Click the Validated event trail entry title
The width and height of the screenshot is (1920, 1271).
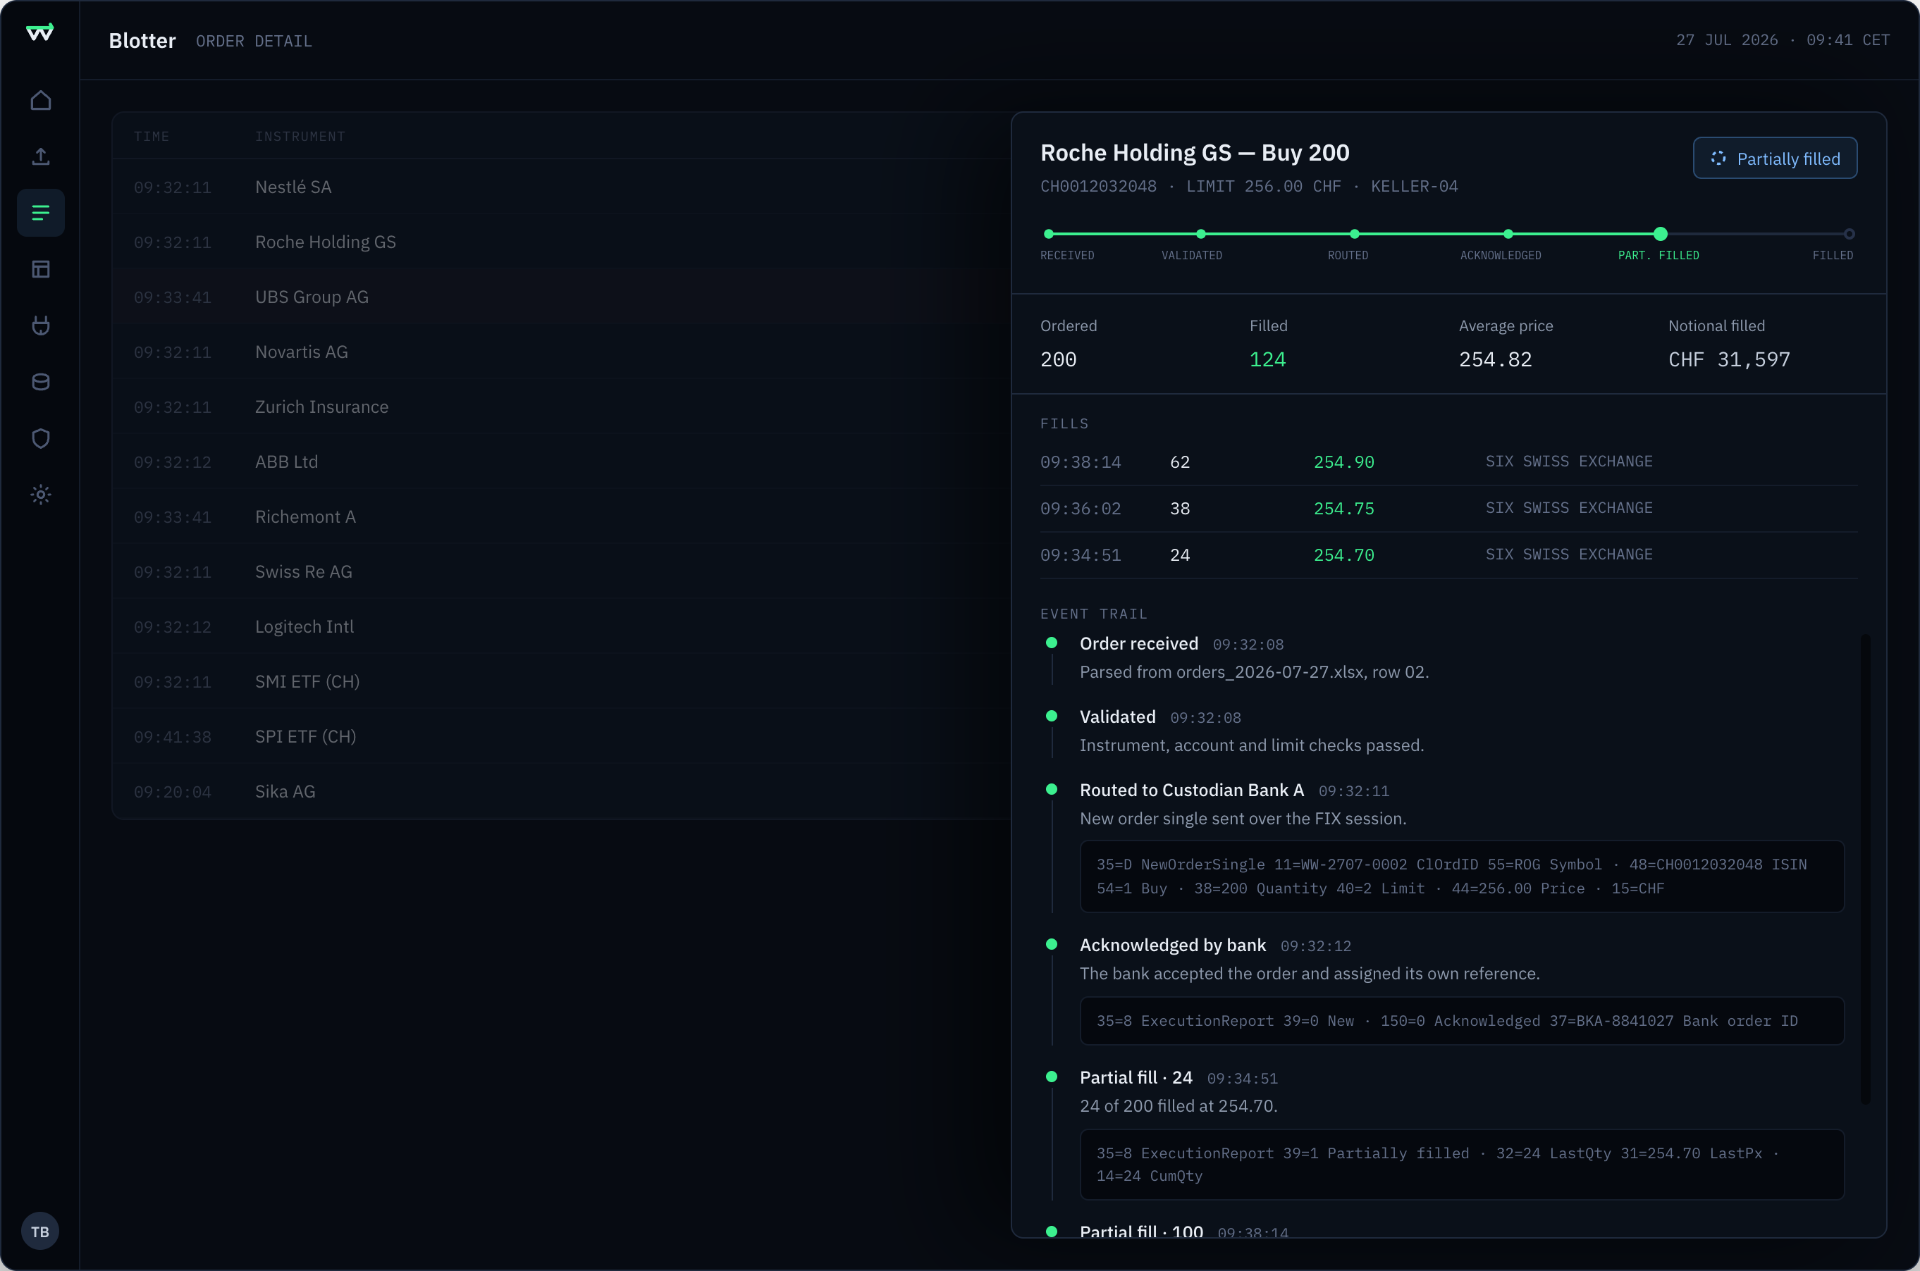click(x=1118, y=717)
